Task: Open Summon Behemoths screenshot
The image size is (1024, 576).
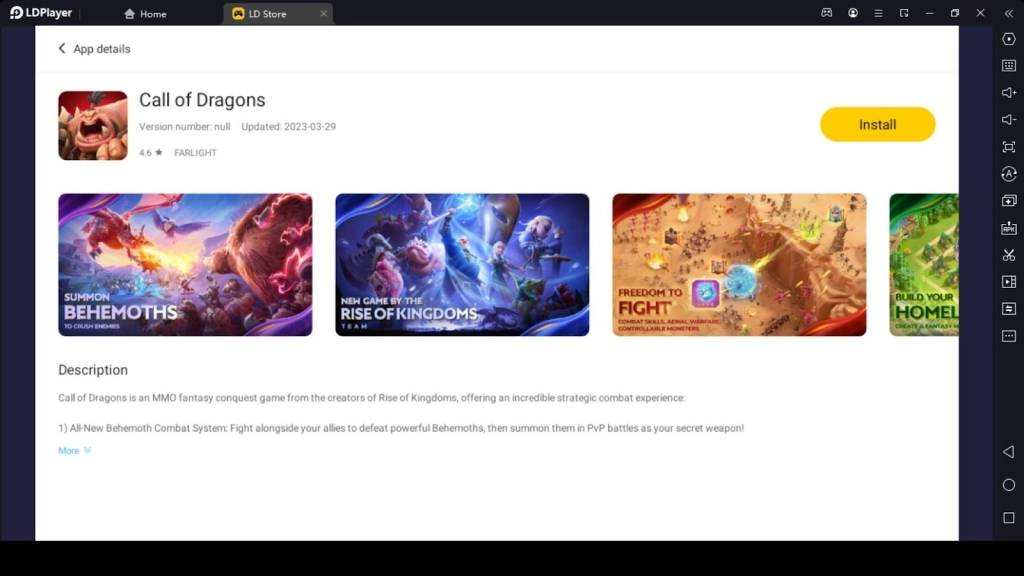Action: coord(185,264)
